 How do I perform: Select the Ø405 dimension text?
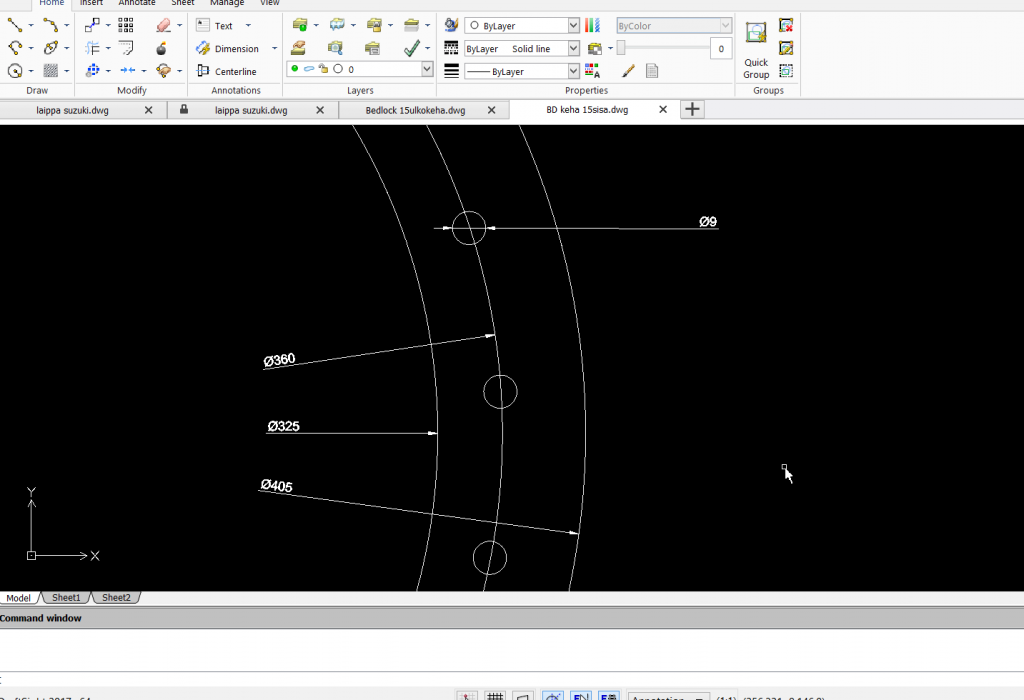[276, 485]
